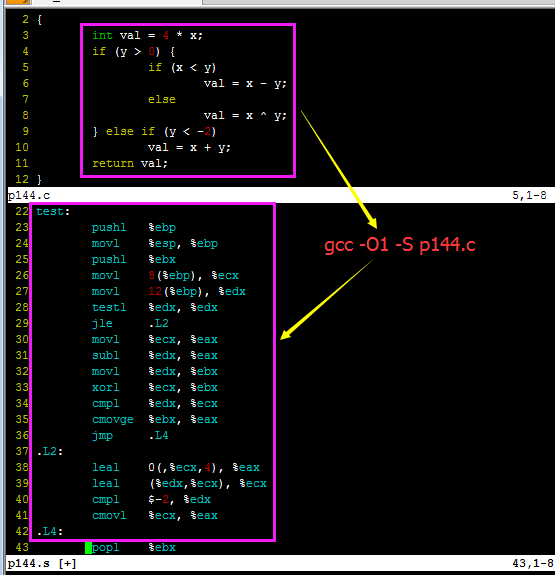555x575 pixels.
Task: Click the 'leal 0(,%ecx,4), %eax' instruction
Action: [x=175, y=468]
